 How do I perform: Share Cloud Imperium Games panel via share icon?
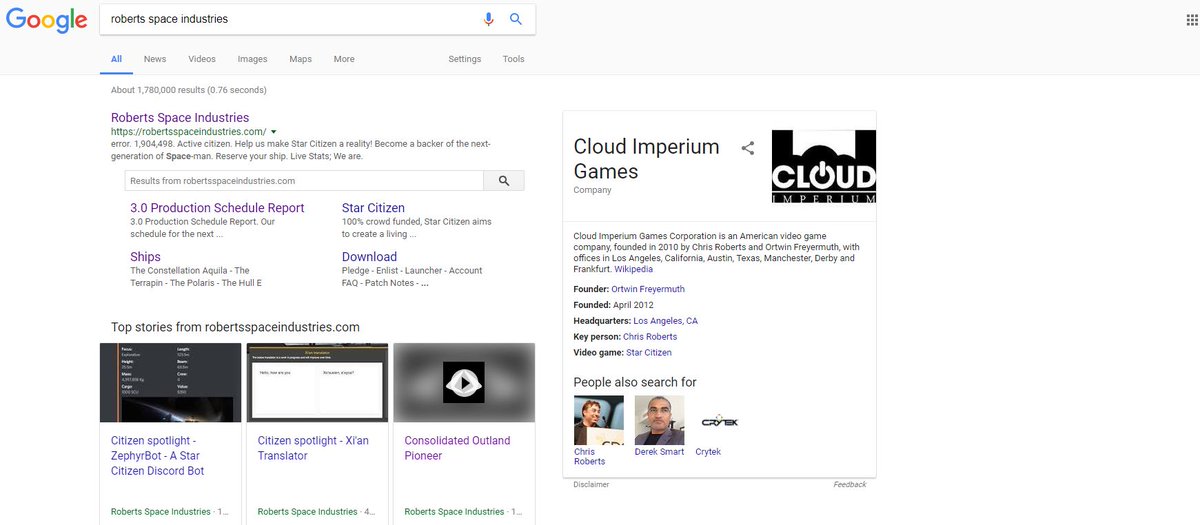(x=747, y=148)
